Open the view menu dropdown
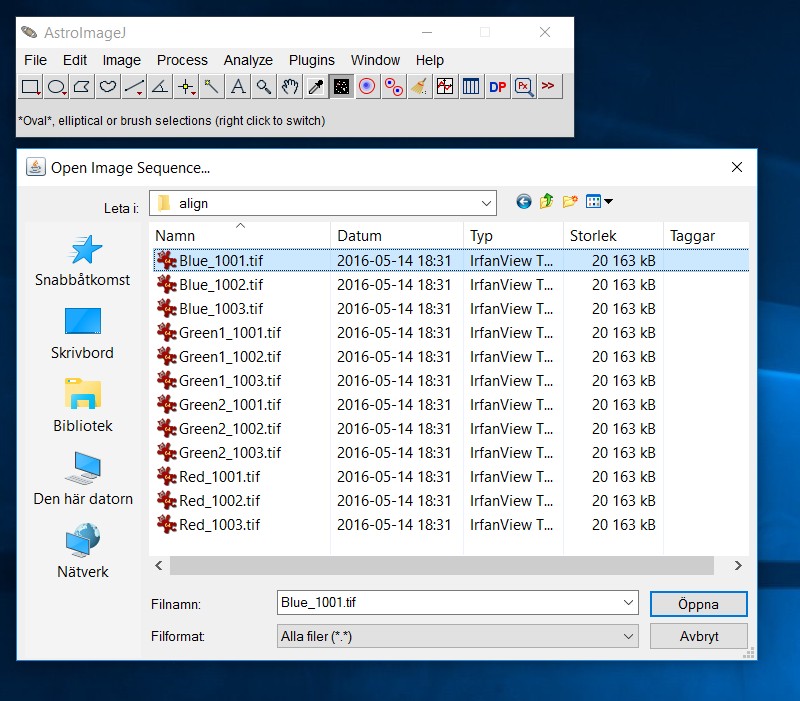 click(599, 202)
